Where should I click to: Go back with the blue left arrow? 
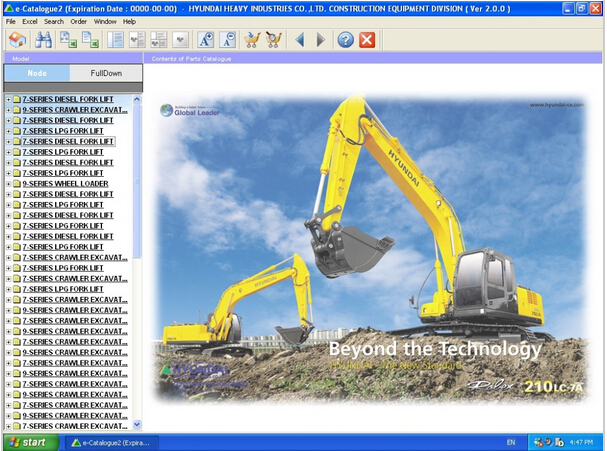coord(299,40)
